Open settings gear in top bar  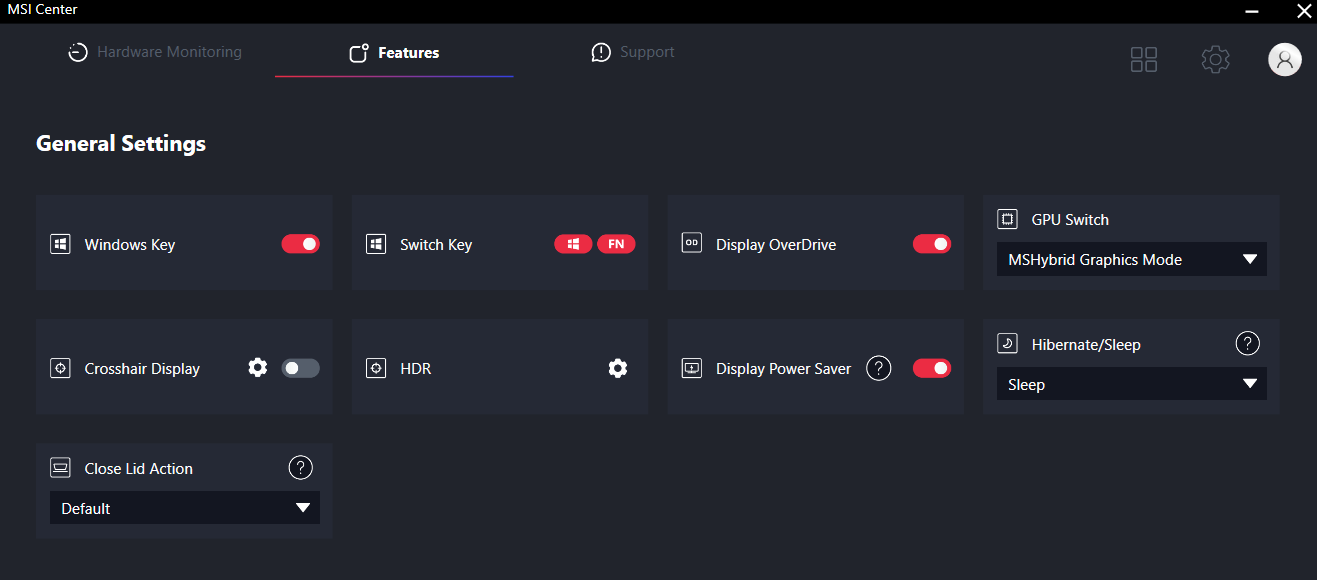[x=1215, y=59]
